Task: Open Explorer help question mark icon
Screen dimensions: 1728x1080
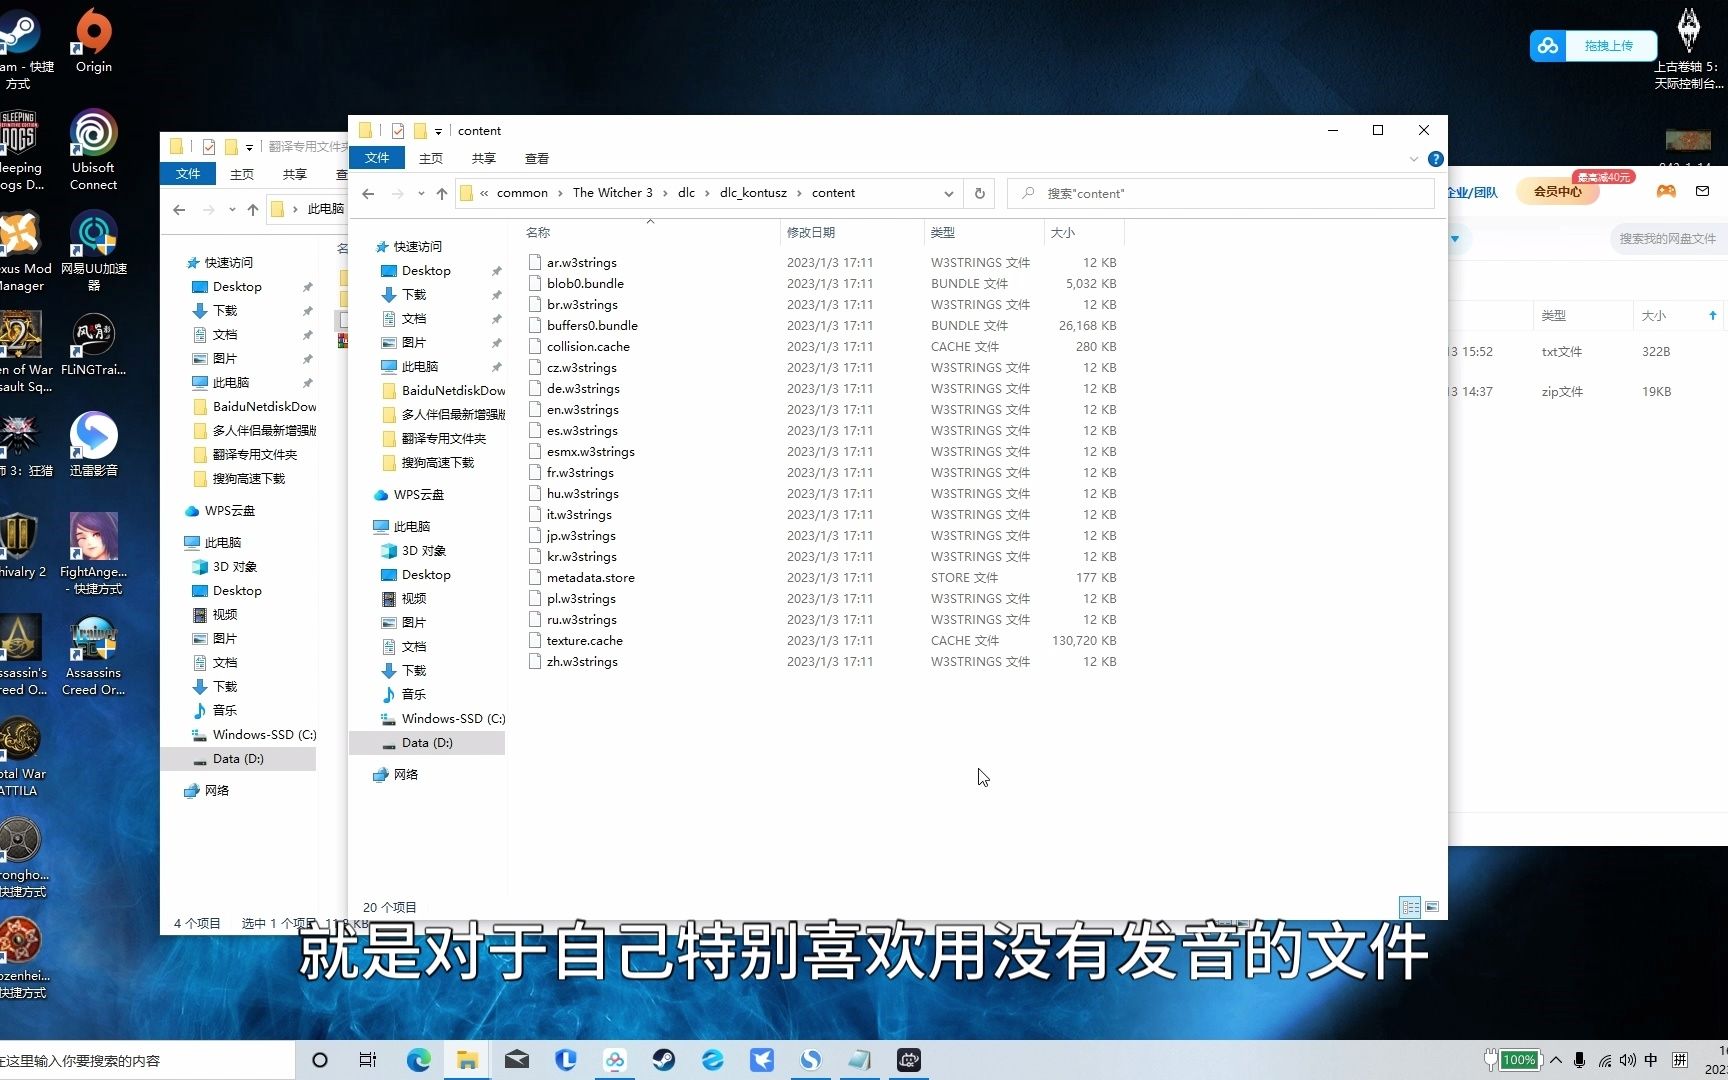Action: (x=1436, y=159)
